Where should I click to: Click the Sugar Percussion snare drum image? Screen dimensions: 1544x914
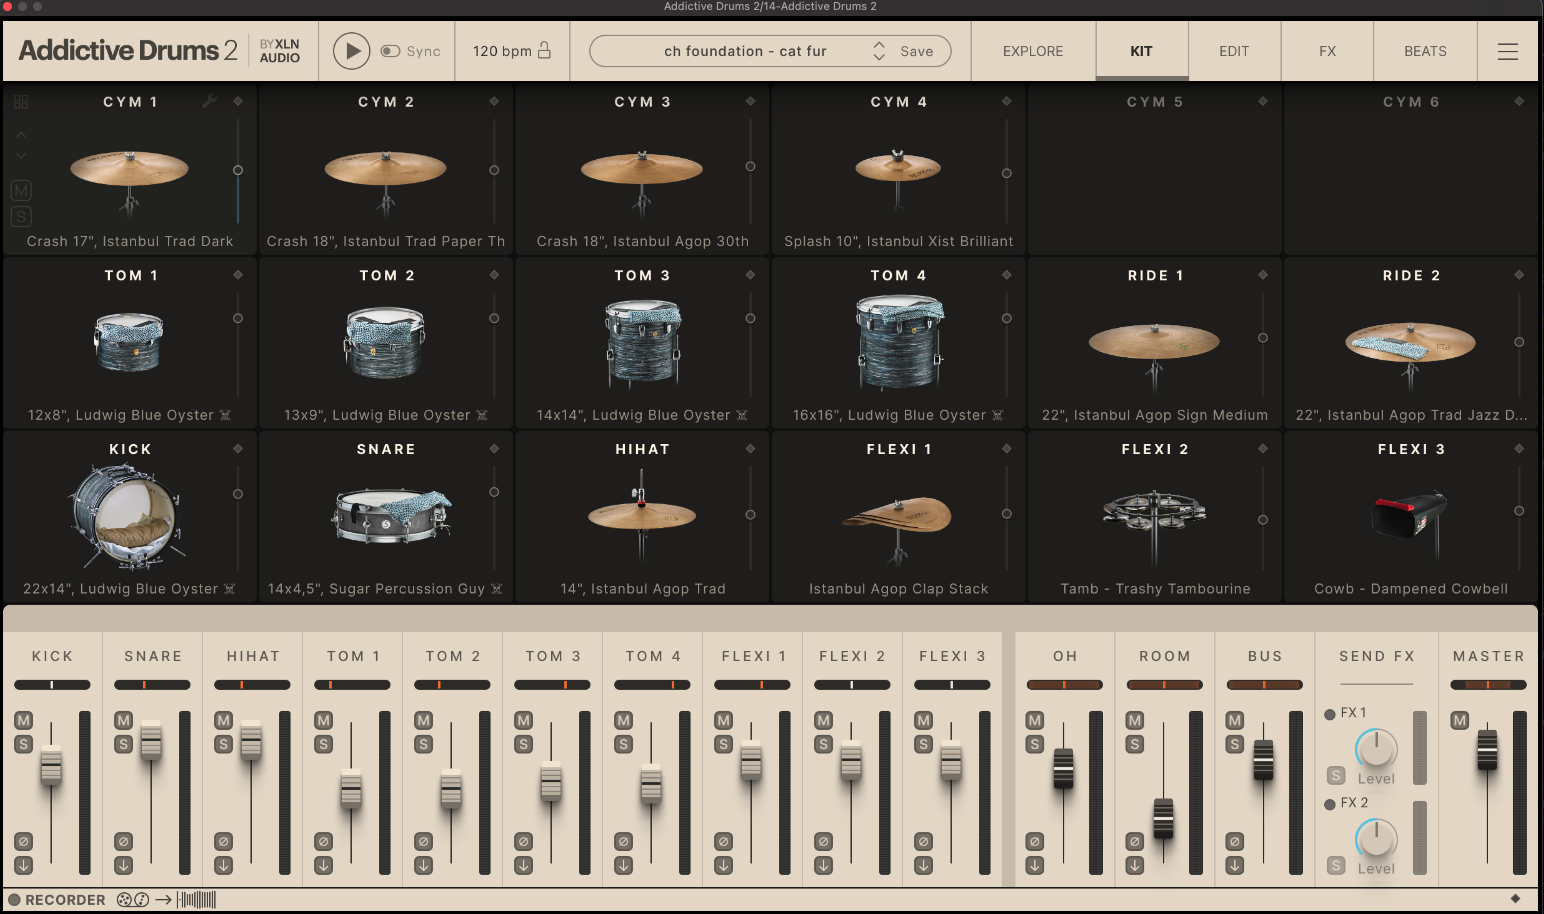[x=391, y=516]
